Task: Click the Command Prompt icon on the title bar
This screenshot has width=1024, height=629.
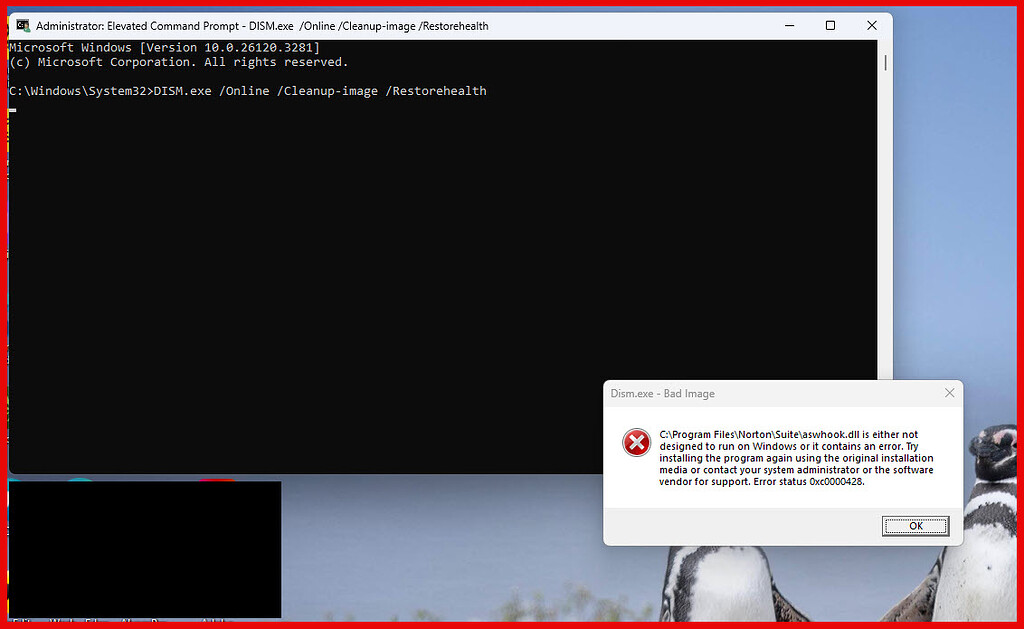Action: (22, 25)
